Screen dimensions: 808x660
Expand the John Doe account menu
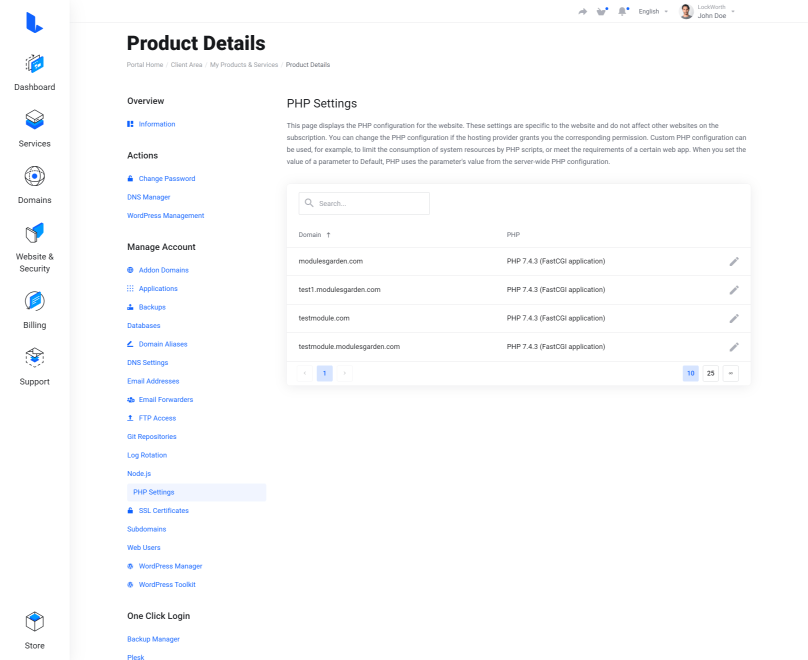click(716, 11)
